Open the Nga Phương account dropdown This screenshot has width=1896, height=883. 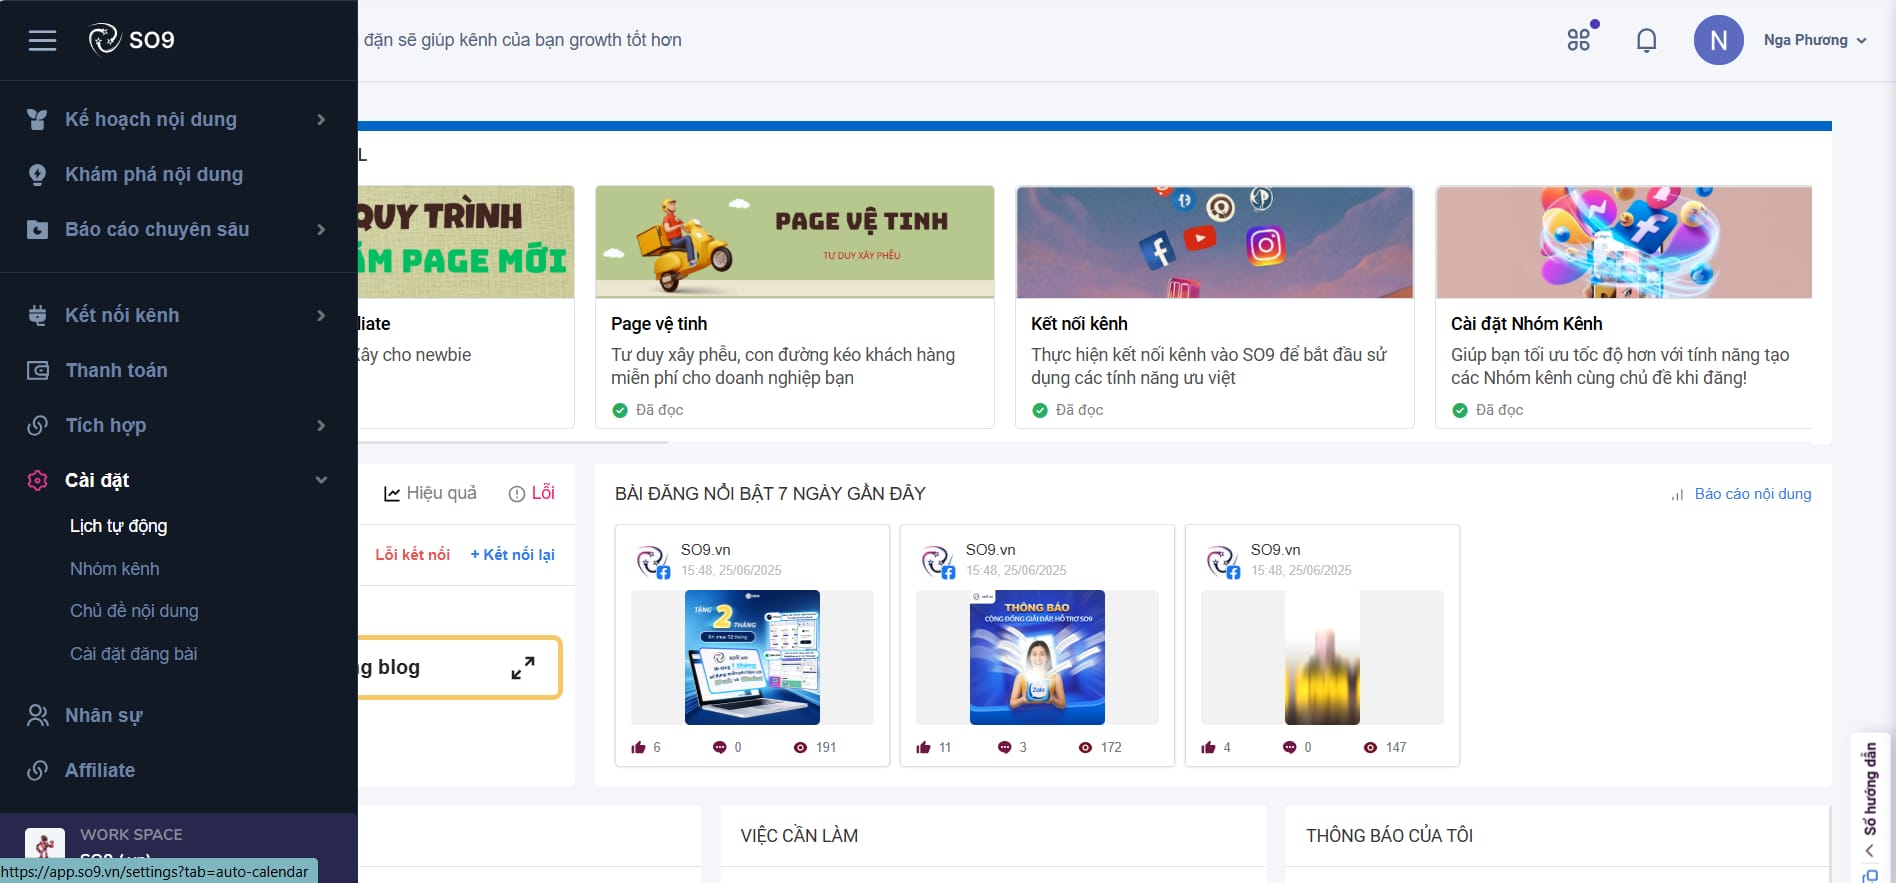(1815, 40)
